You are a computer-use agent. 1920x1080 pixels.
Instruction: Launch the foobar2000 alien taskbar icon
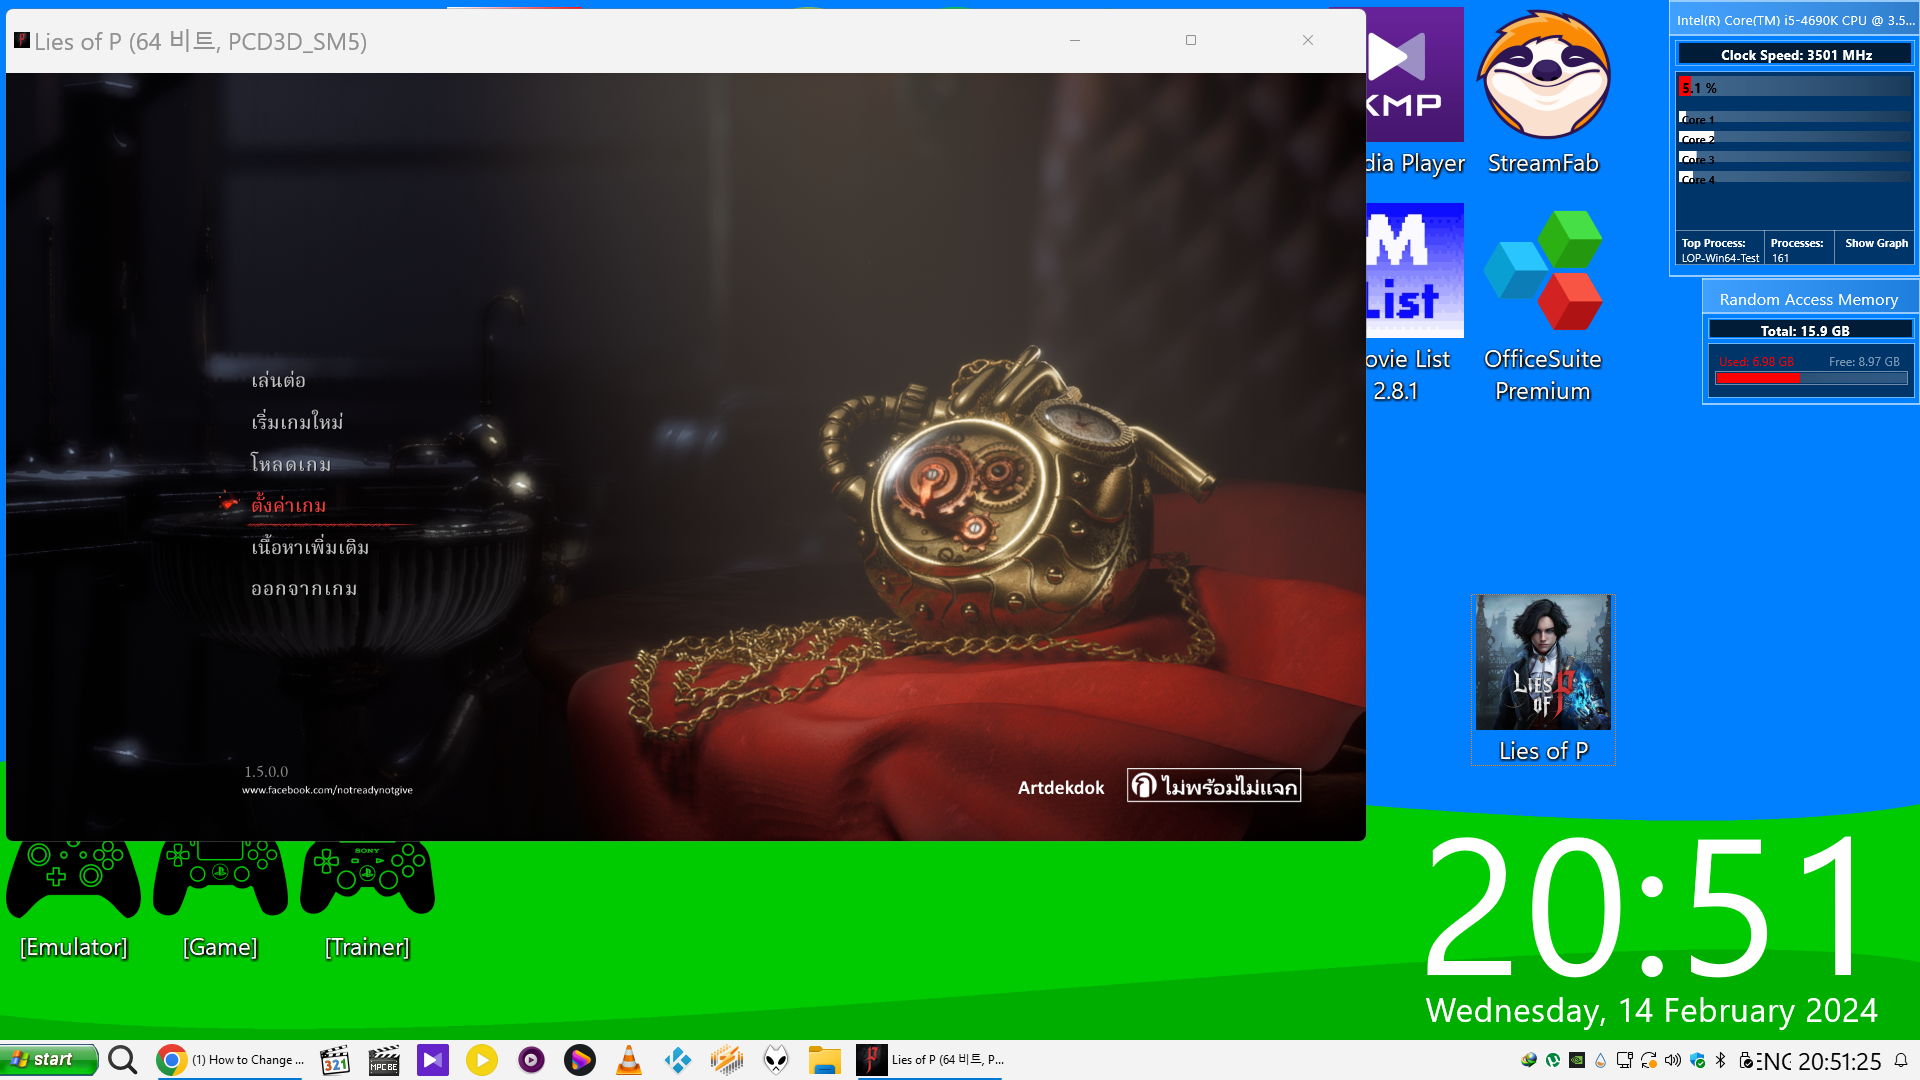pyautogui.click(x=776, y=1060)
